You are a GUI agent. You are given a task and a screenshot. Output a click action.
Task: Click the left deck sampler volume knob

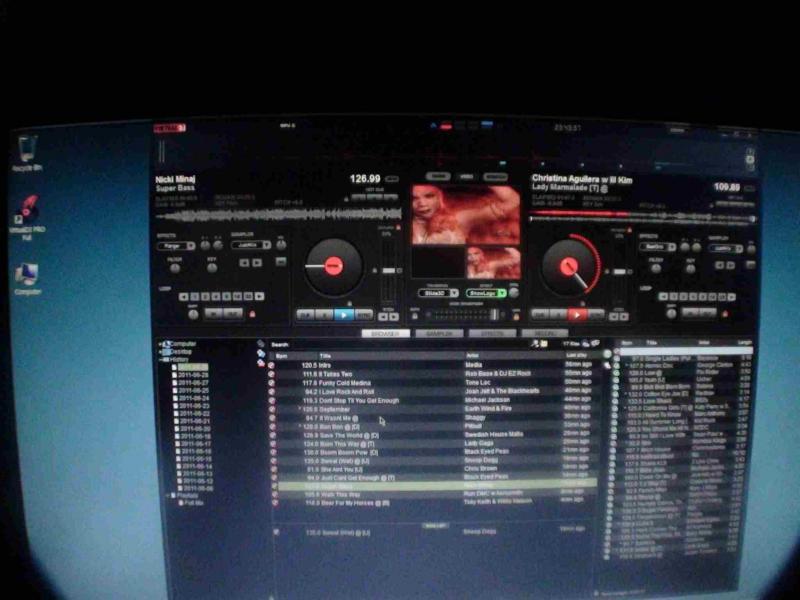pyautogui.click(x=281, y=245)
